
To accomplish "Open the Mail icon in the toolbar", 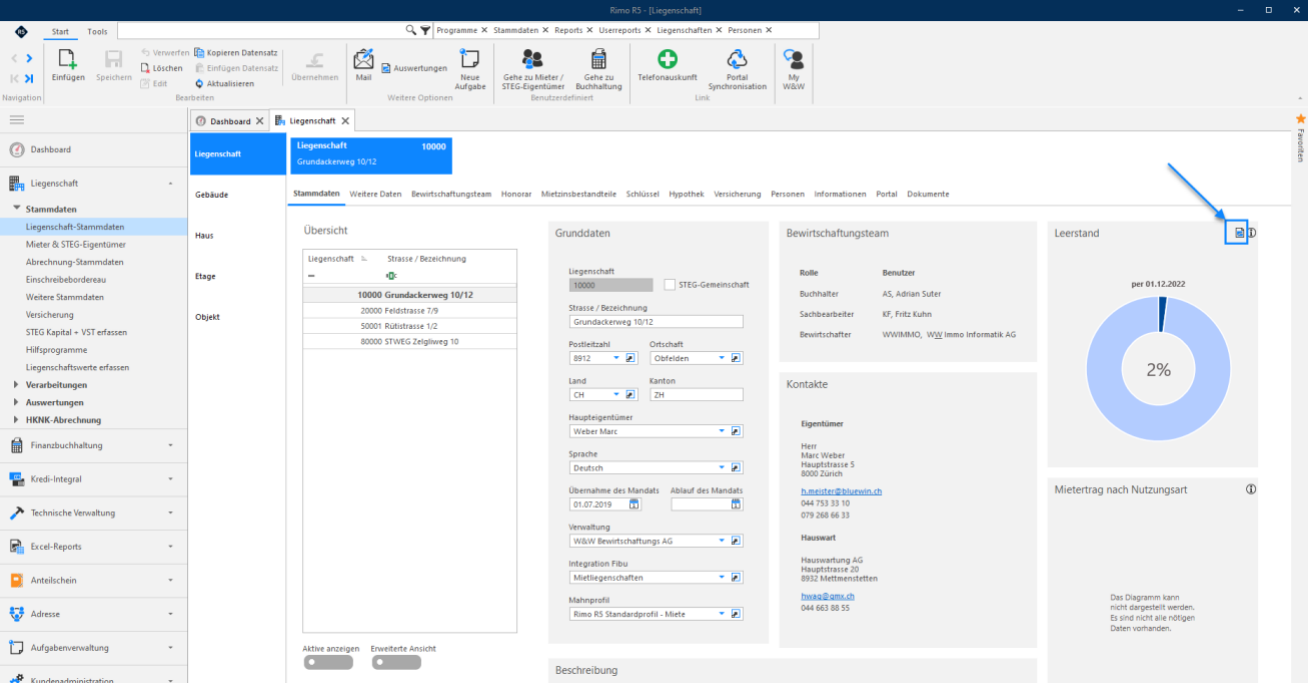I will click(364, 59).
